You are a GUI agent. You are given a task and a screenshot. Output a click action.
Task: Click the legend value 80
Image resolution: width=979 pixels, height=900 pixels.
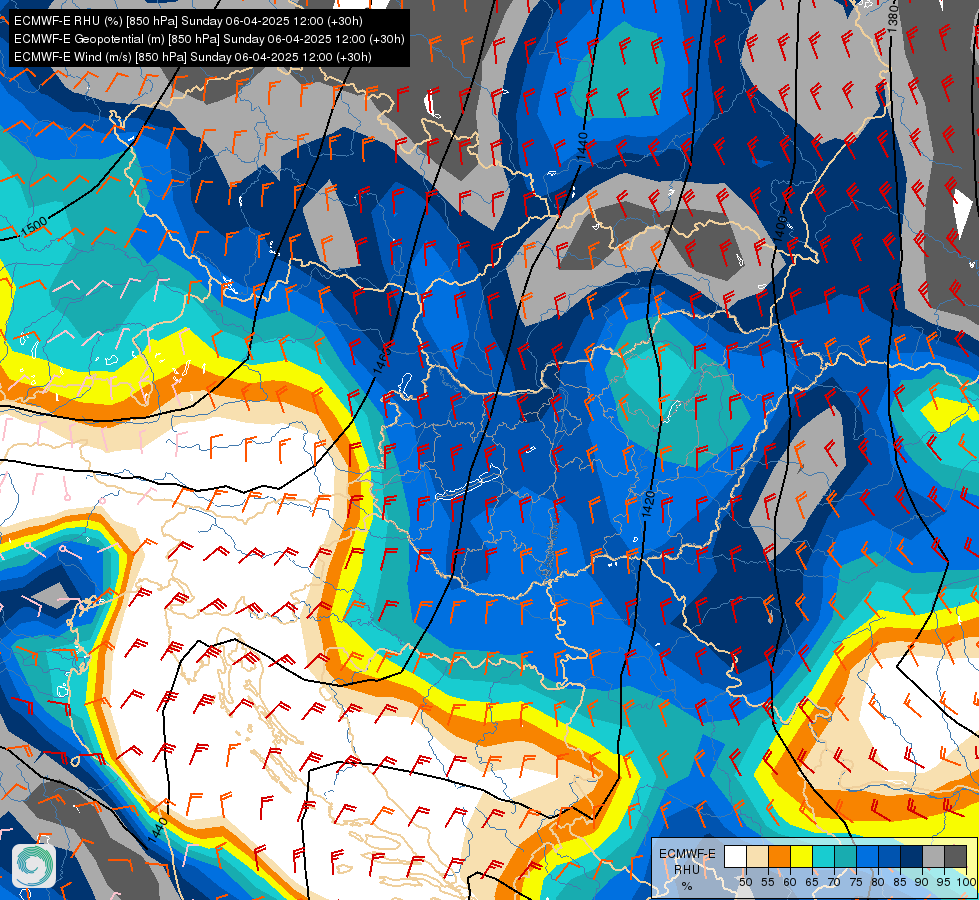tap(878, 882)
